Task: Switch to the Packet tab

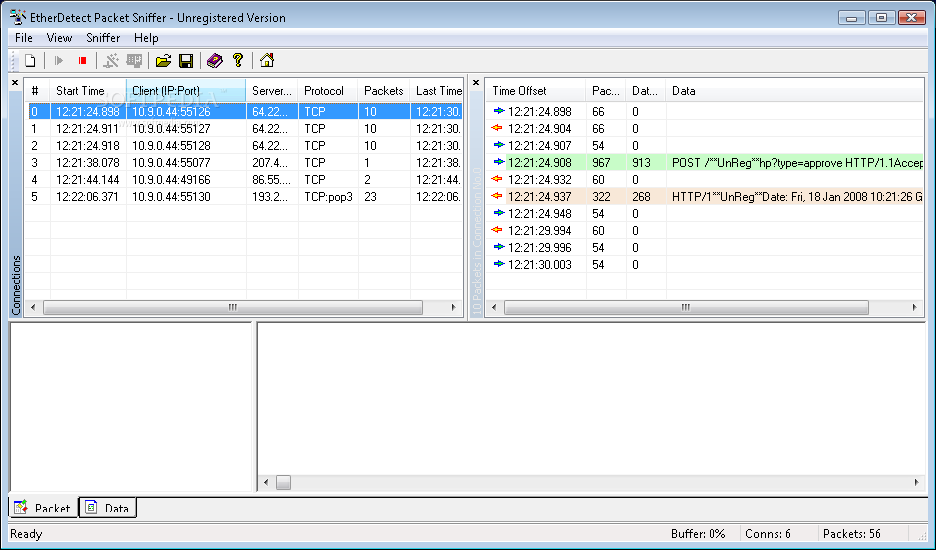Action: click(x=43, y=508)
